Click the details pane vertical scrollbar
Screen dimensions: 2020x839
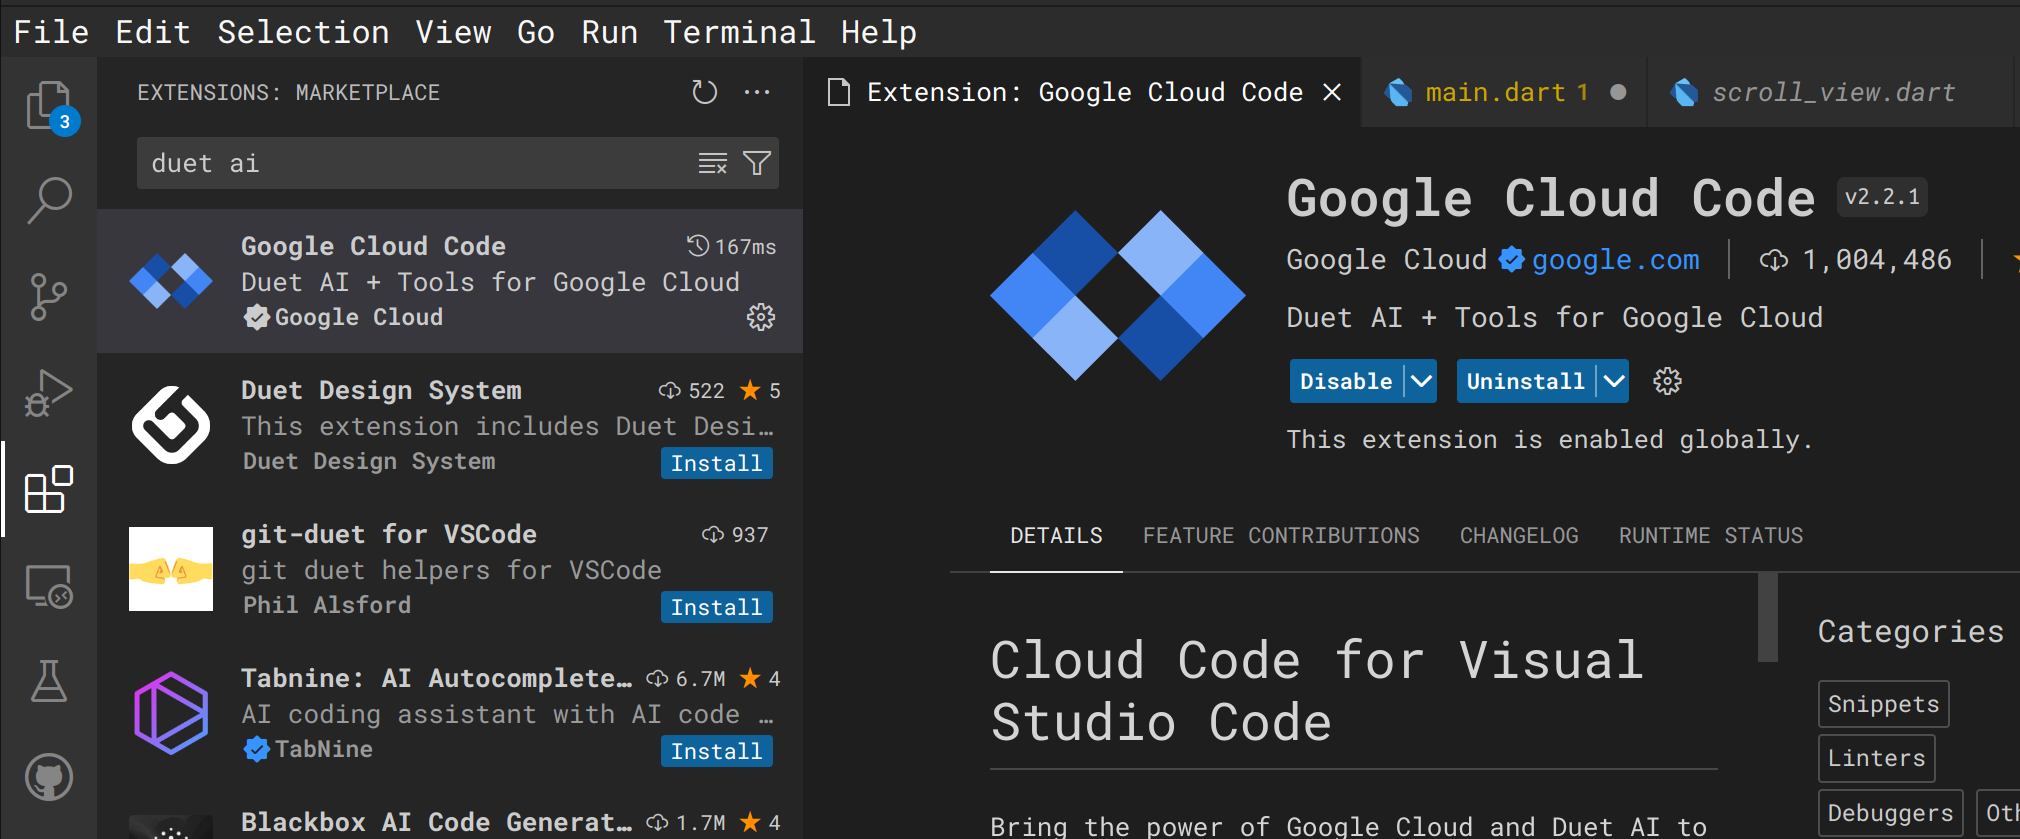(1768, 617)
